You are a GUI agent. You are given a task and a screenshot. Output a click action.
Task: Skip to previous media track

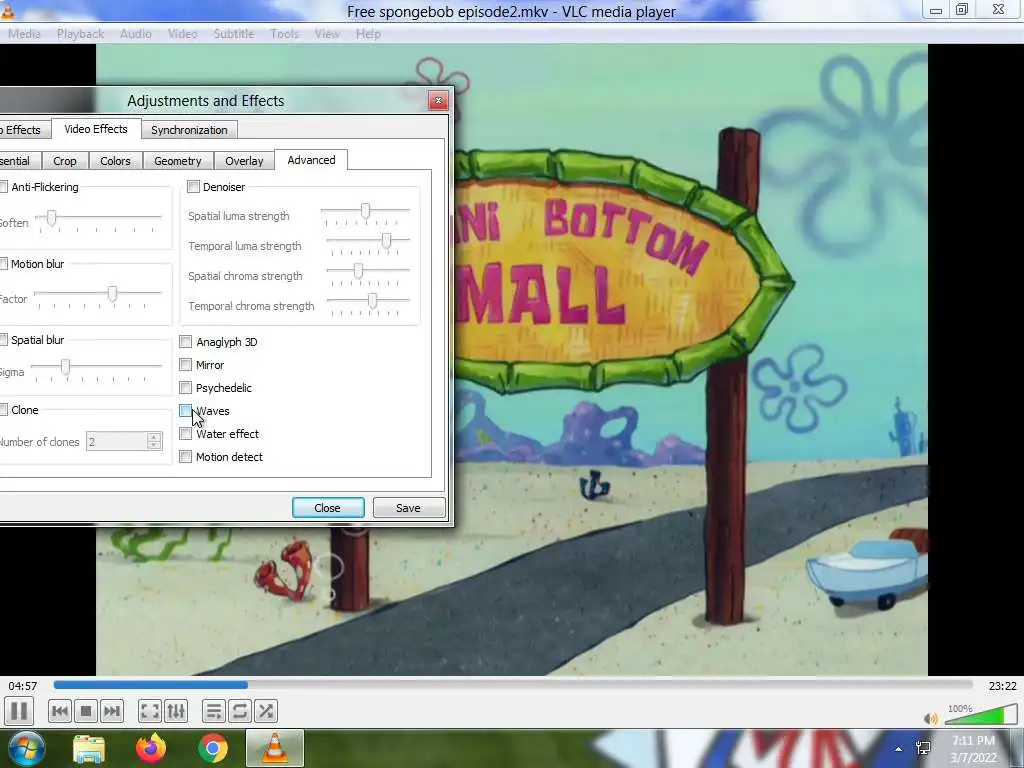click(59, 711)
